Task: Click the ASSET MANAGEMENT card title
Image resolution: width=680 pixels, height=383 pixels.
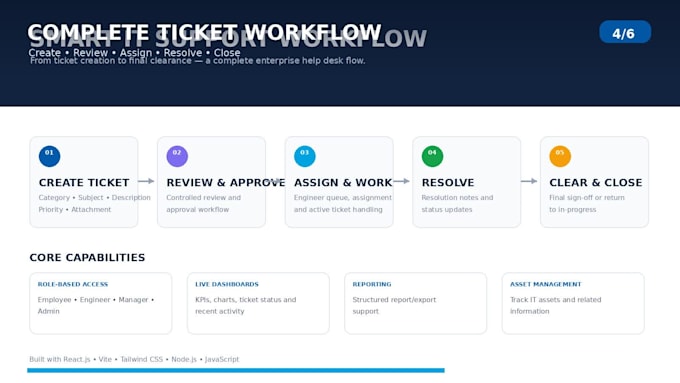Action: [546, 285]
